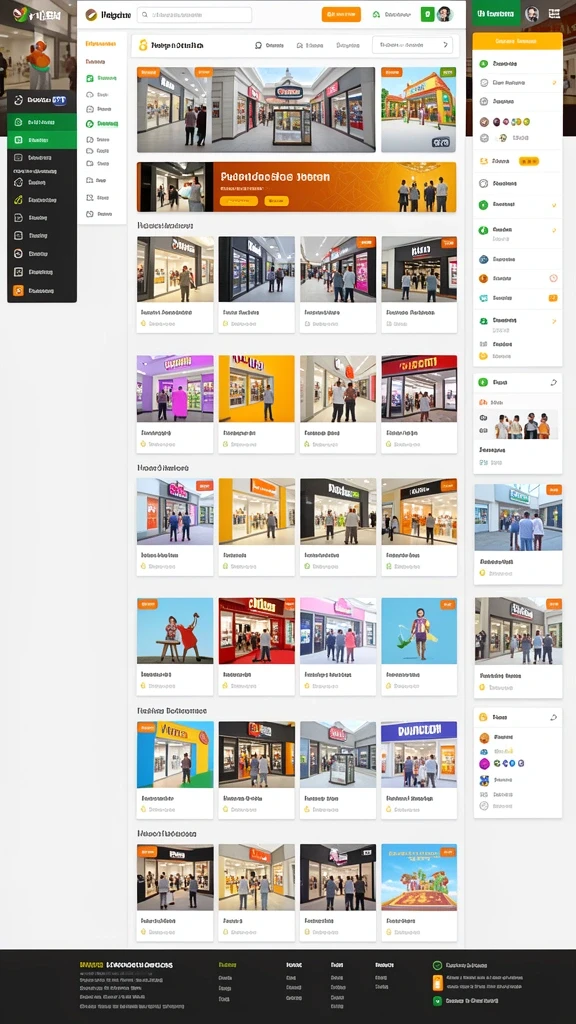Click the yellow header tab of right panel
Image resolution: width=576 pixels, height=1024 pixels.
pyautogui.click(x=517, y=41)
